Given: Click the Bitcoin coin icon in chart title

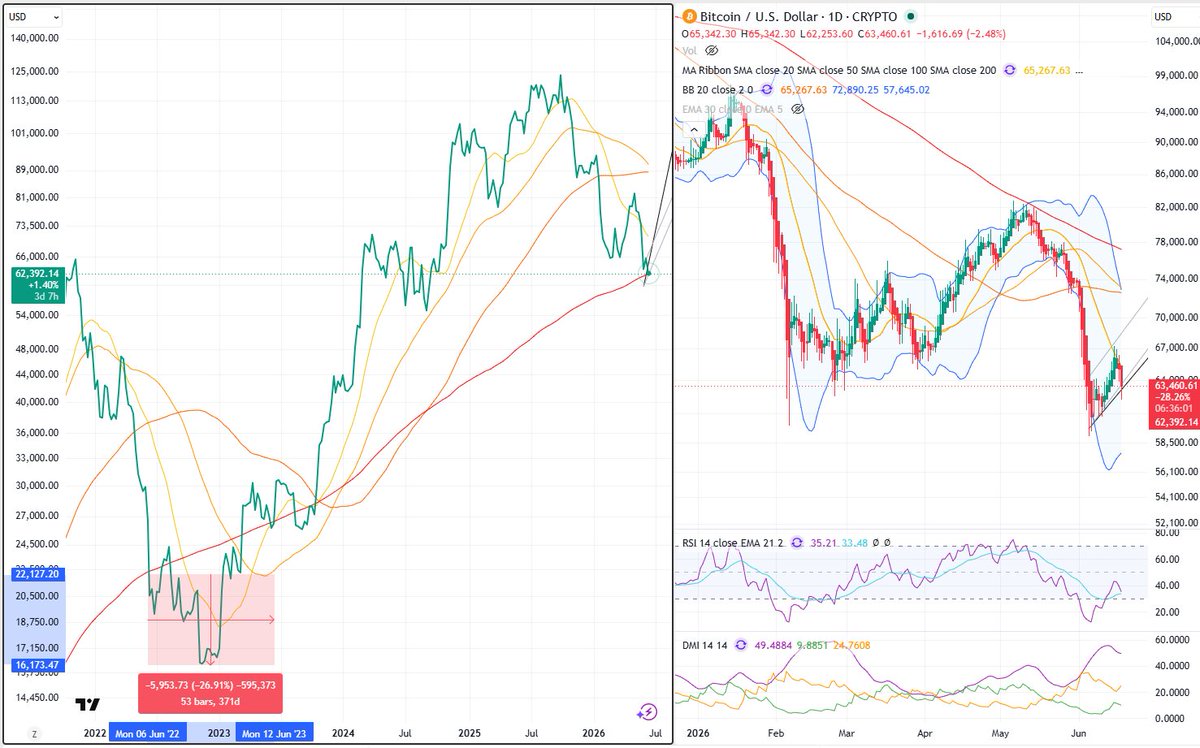Looking at the screenshot, I should (x=688, y=17).
